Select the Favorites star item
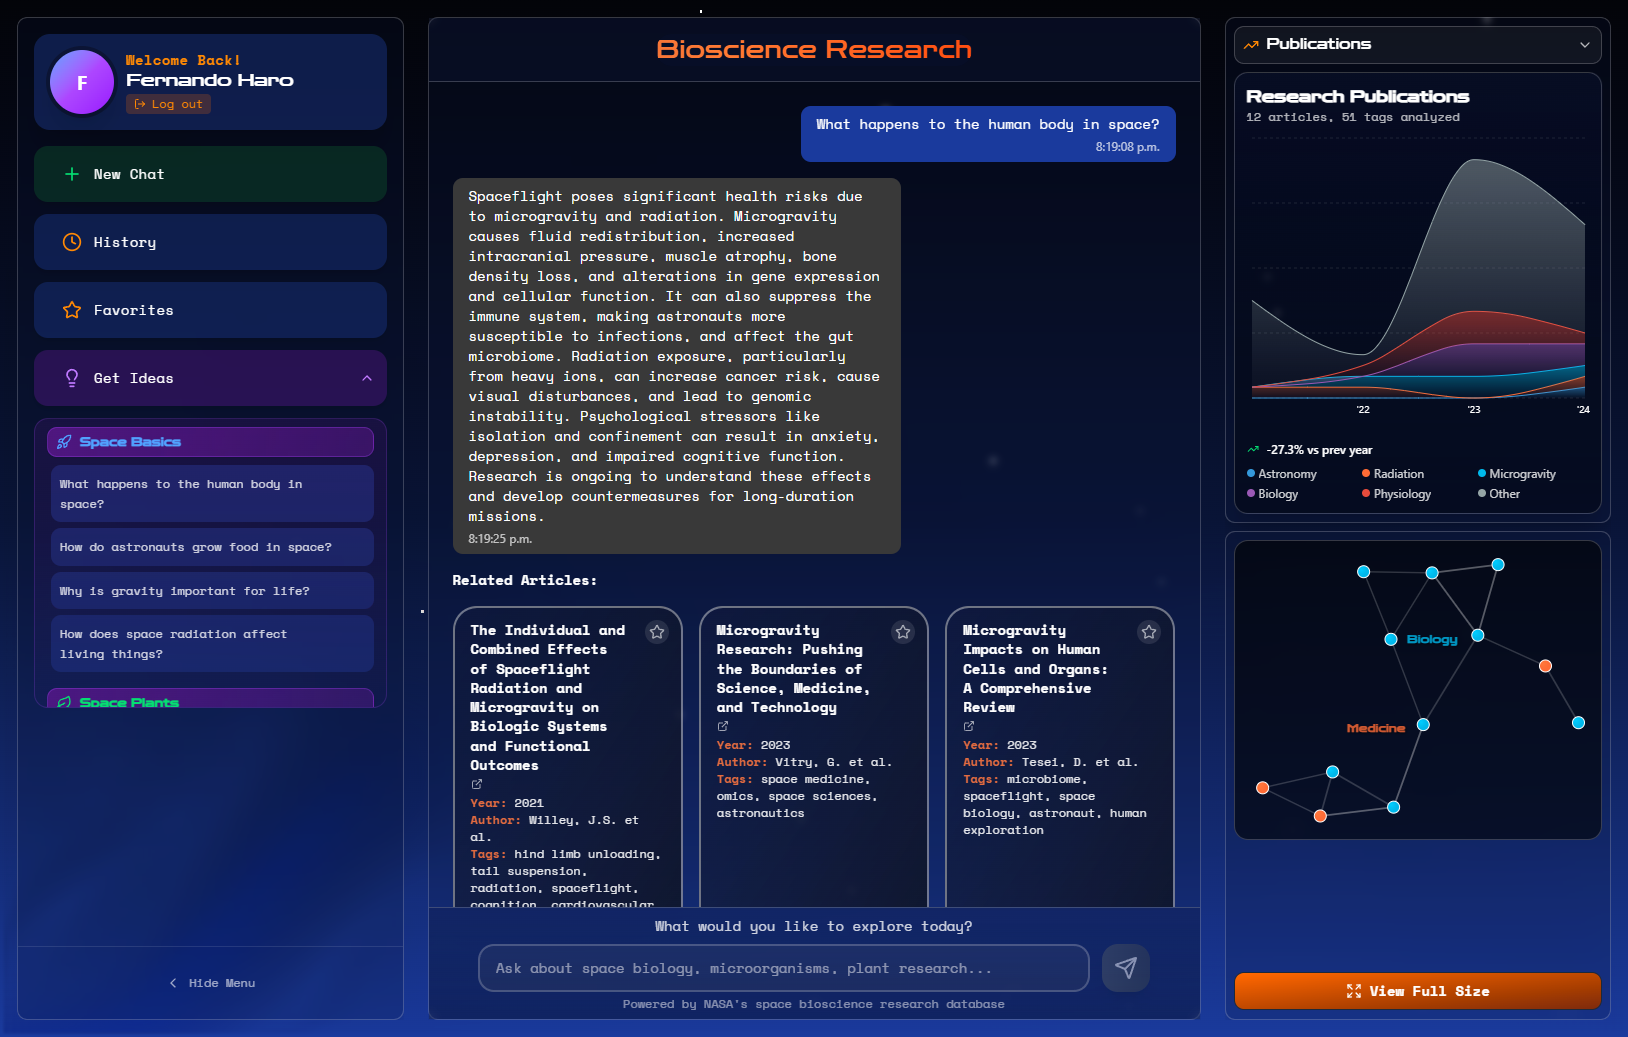The height and width of the screenshot is (1037, 1628). point(210,310)
